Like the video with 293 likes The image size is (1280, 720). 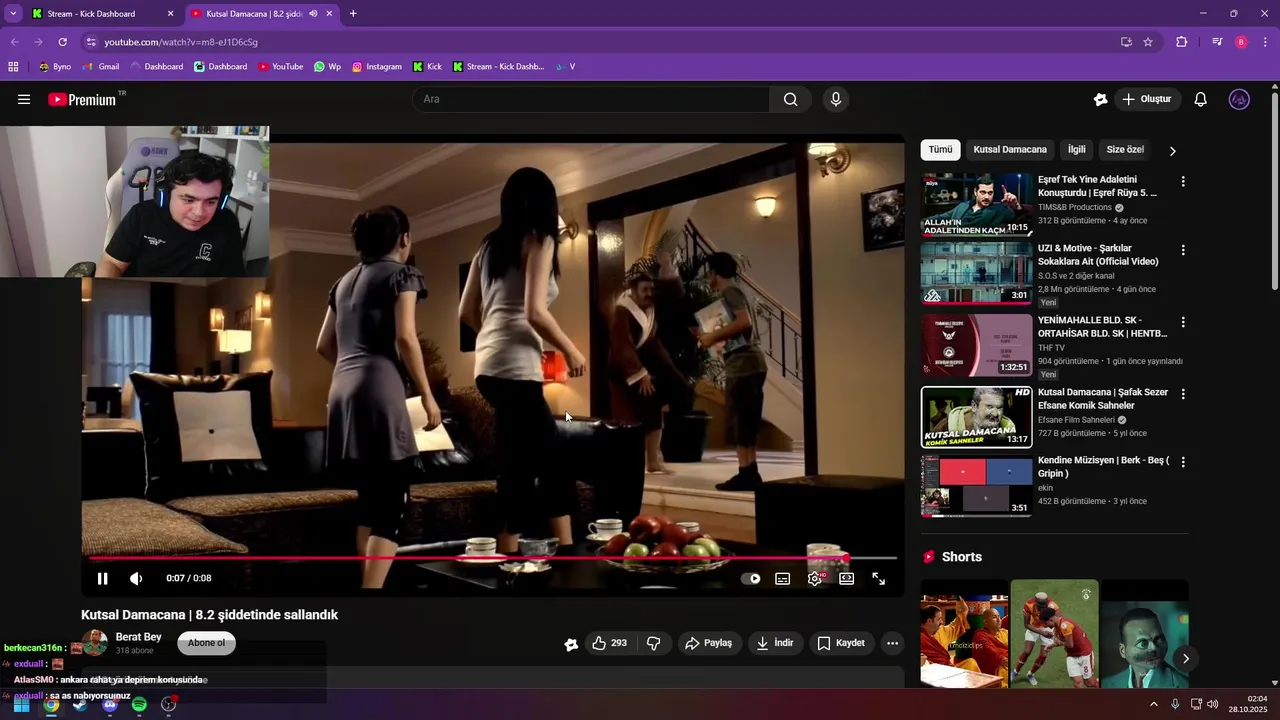coord(609,643)
